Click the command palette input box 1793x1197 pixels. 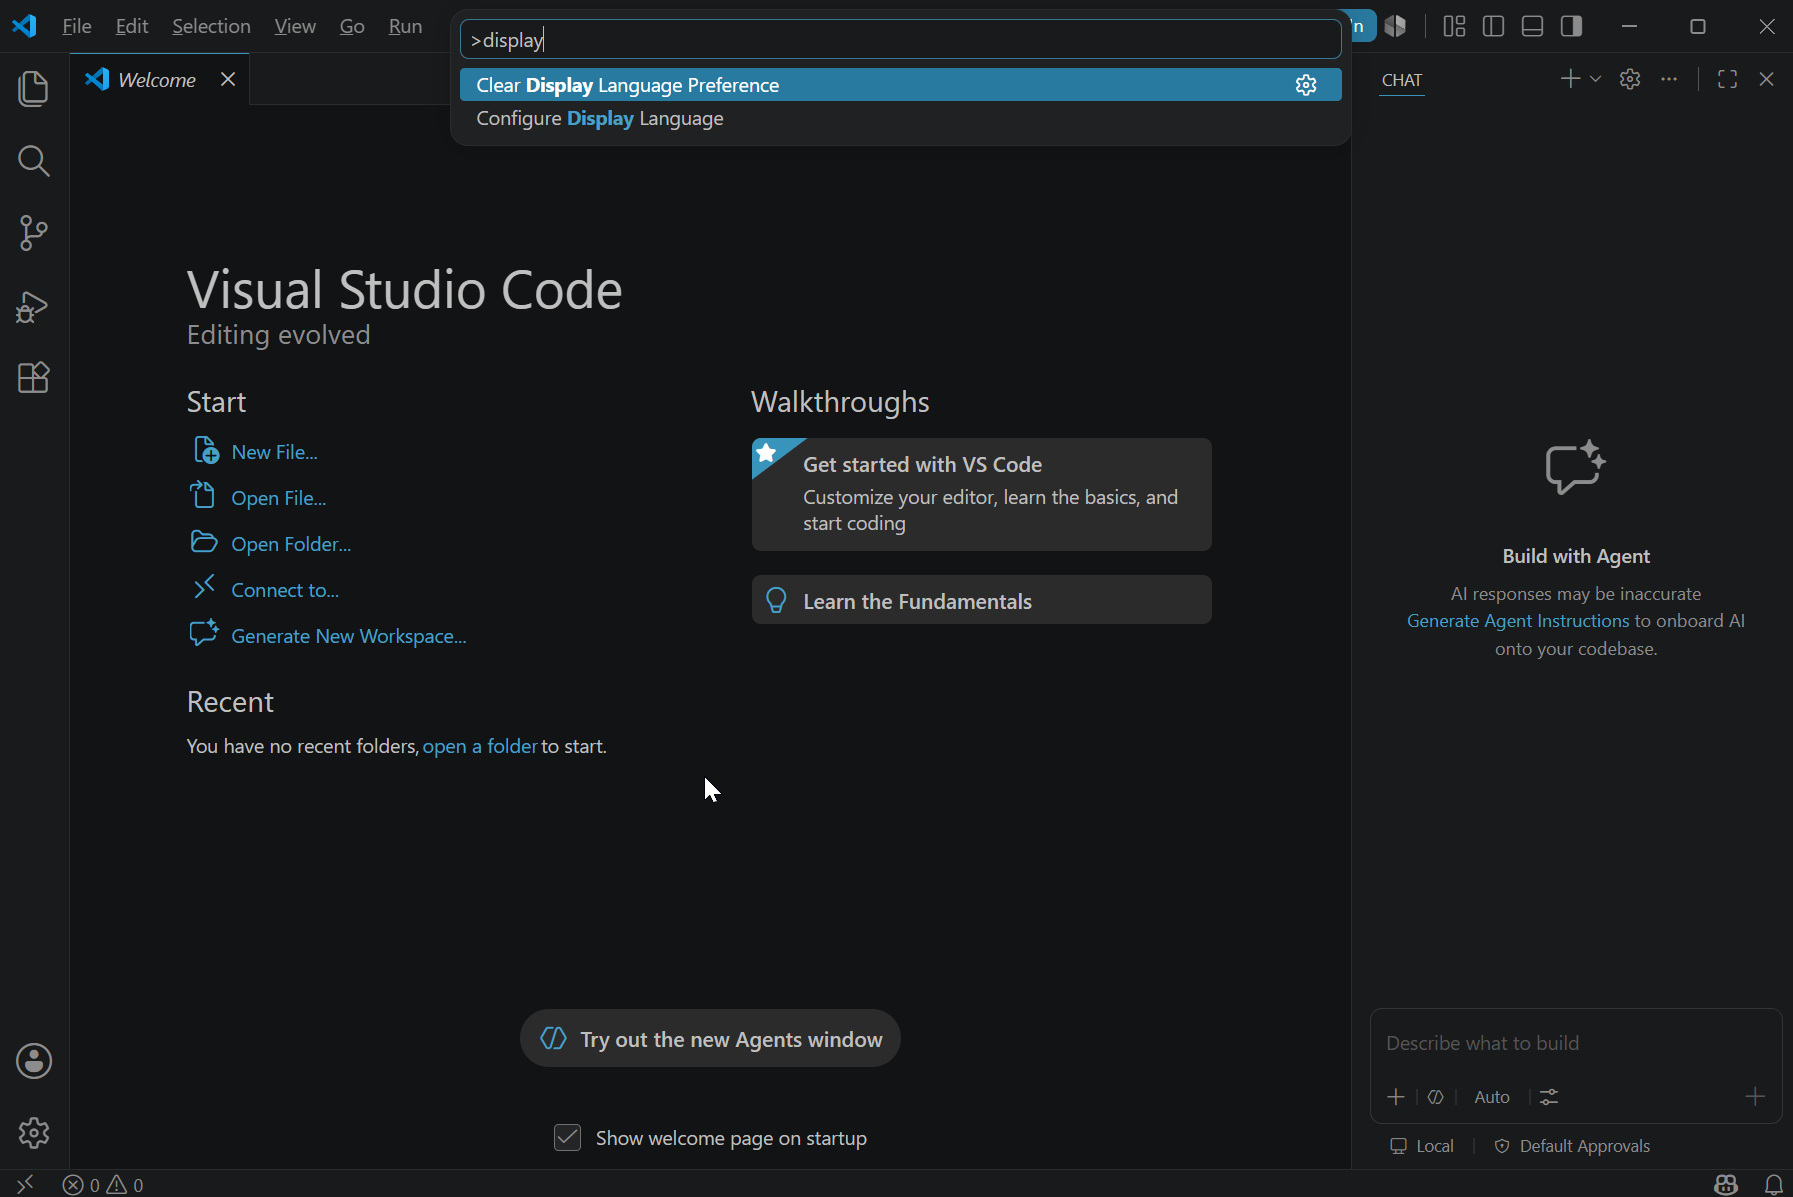coord(900,40)
